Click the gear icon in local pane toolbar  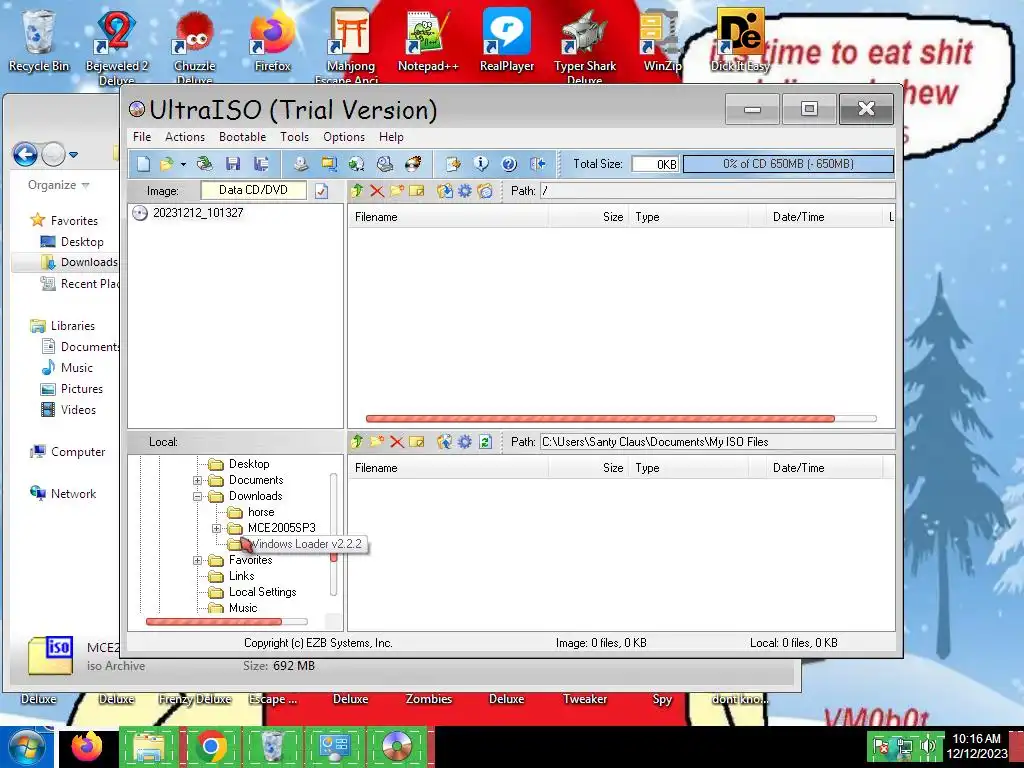(464, 442)
